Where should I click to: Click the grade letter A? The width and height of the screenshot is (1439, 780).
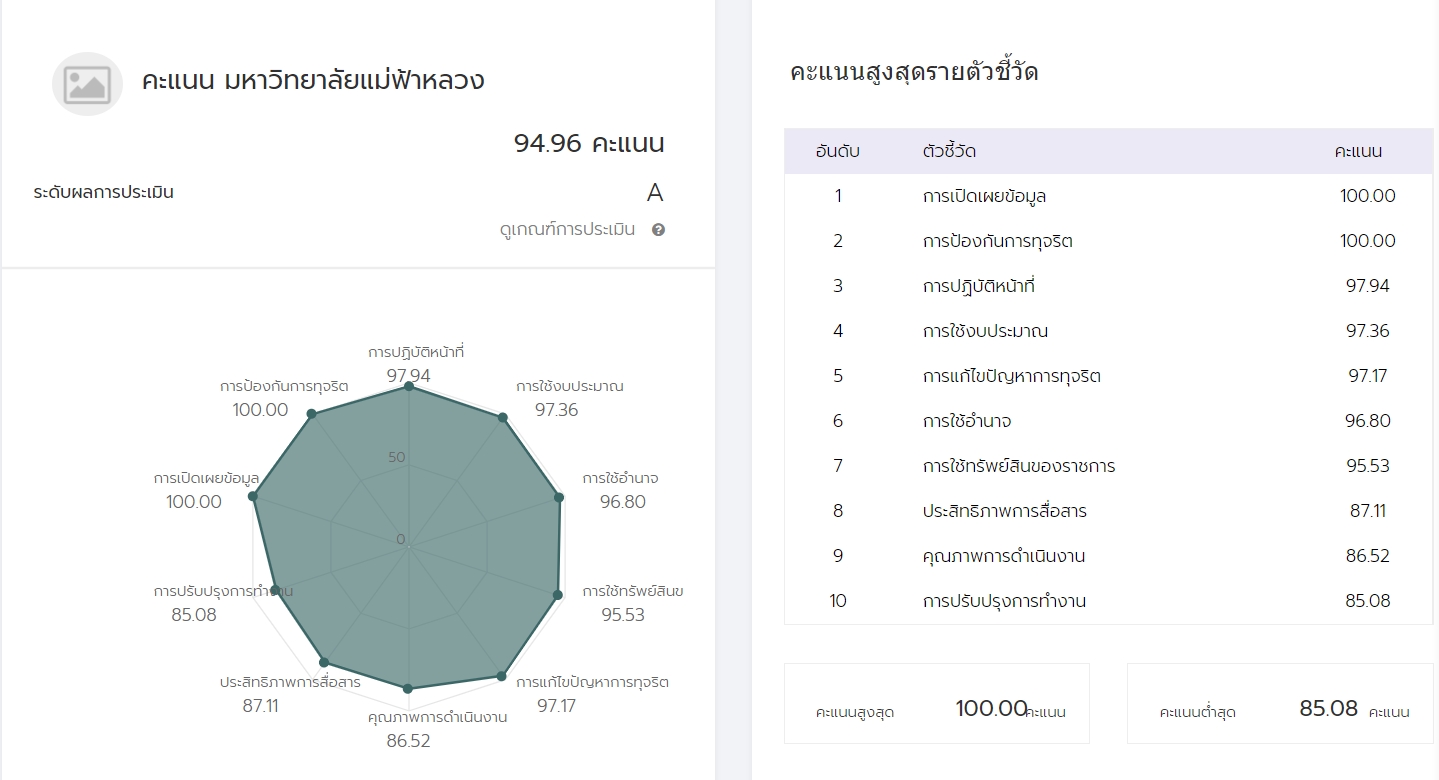click(655, 193)
